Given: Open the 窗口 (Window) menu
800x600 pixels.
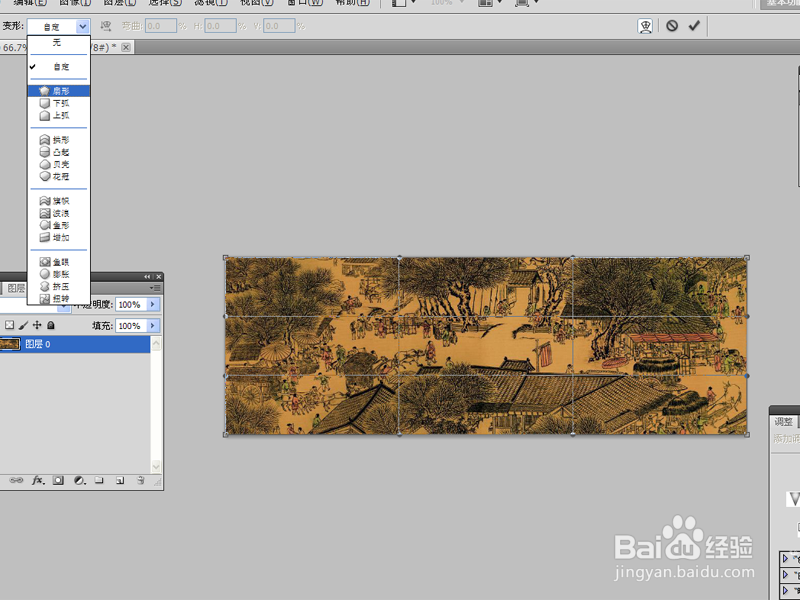Looking at the screenshot, I should [x=305, y=2].
